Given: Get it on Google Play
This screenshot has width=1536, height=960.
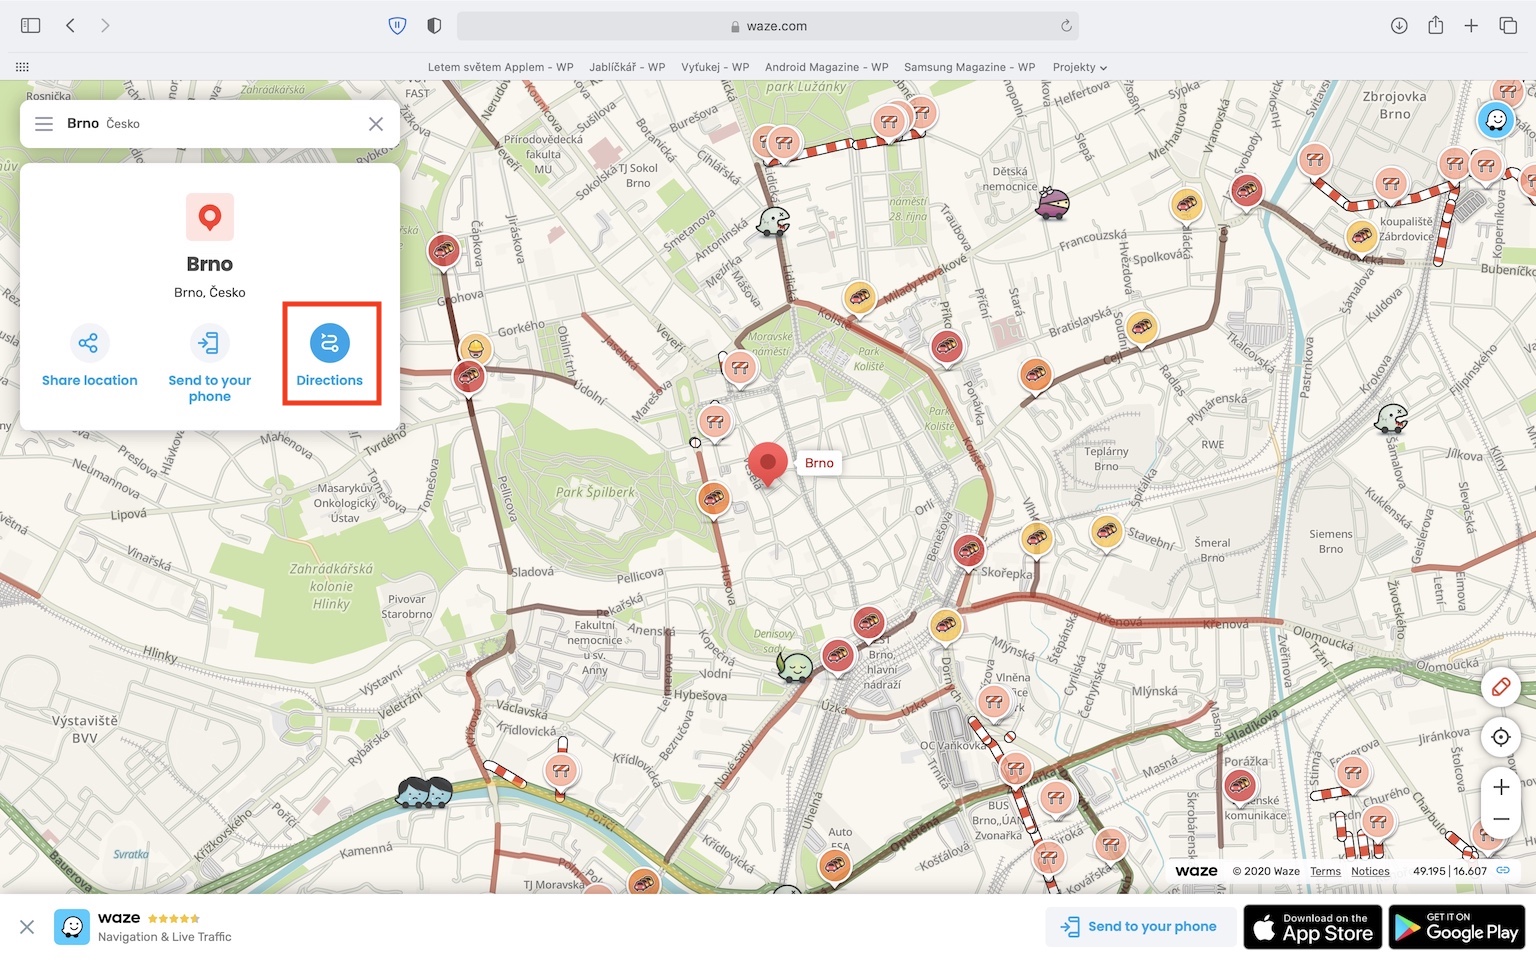Looking at the screenshot, I should pos(1457,927).
